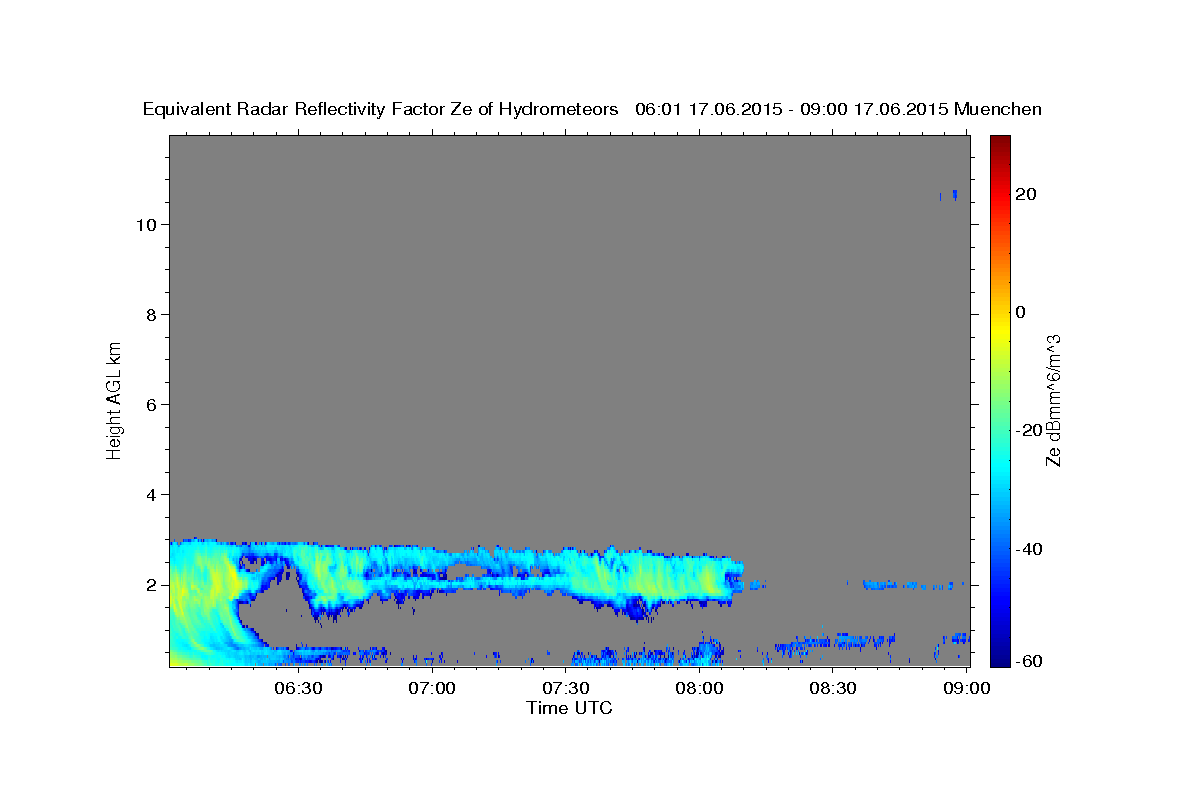Click the colorbar value label 20
1200x800 pixels.
[1024, 194]
